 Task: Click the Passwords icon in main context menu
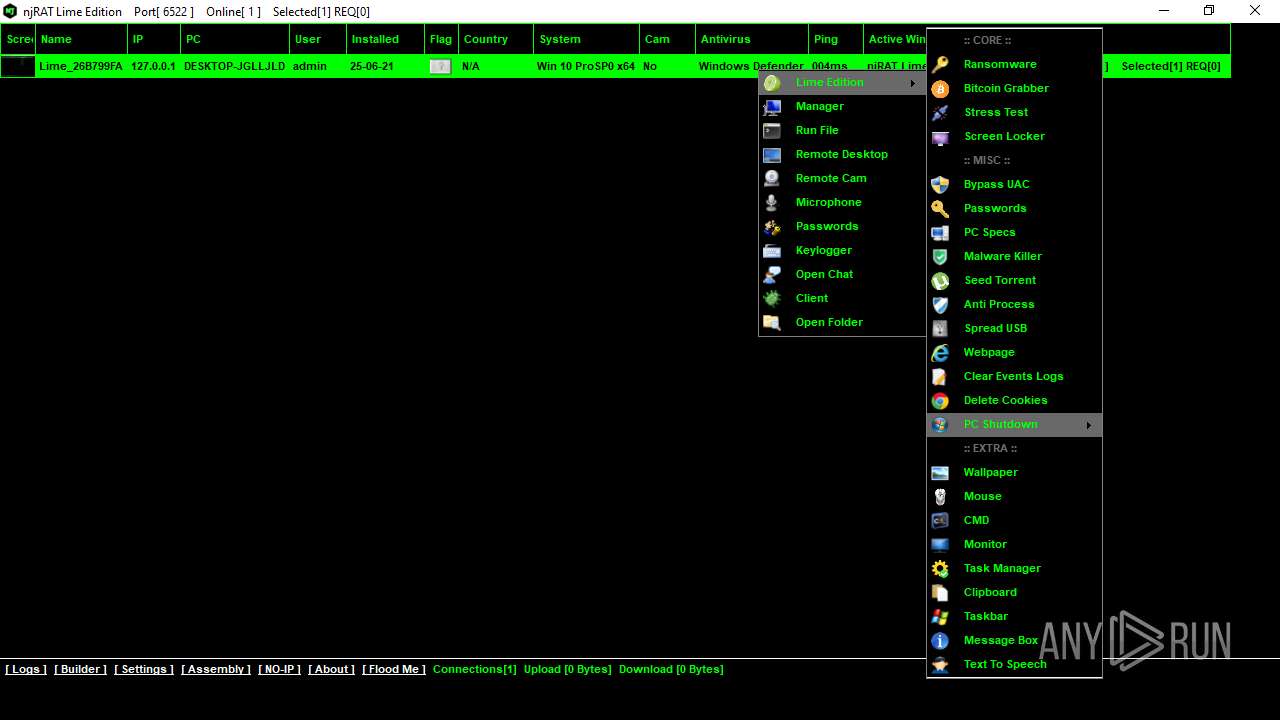click(x=772, y=226)
